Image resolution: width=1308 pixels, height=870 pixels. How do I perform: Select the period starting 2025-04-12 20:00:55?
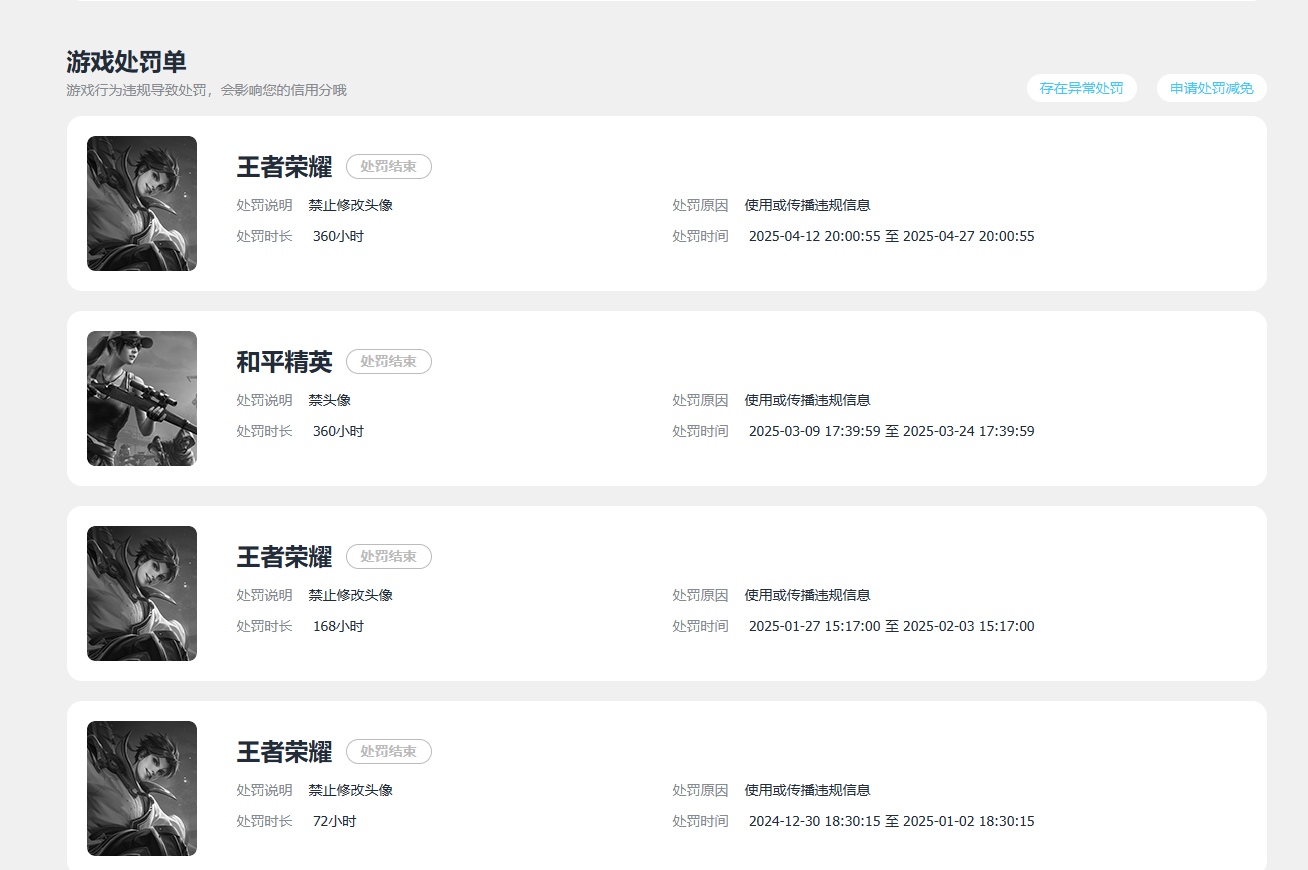tap(892, 236)
